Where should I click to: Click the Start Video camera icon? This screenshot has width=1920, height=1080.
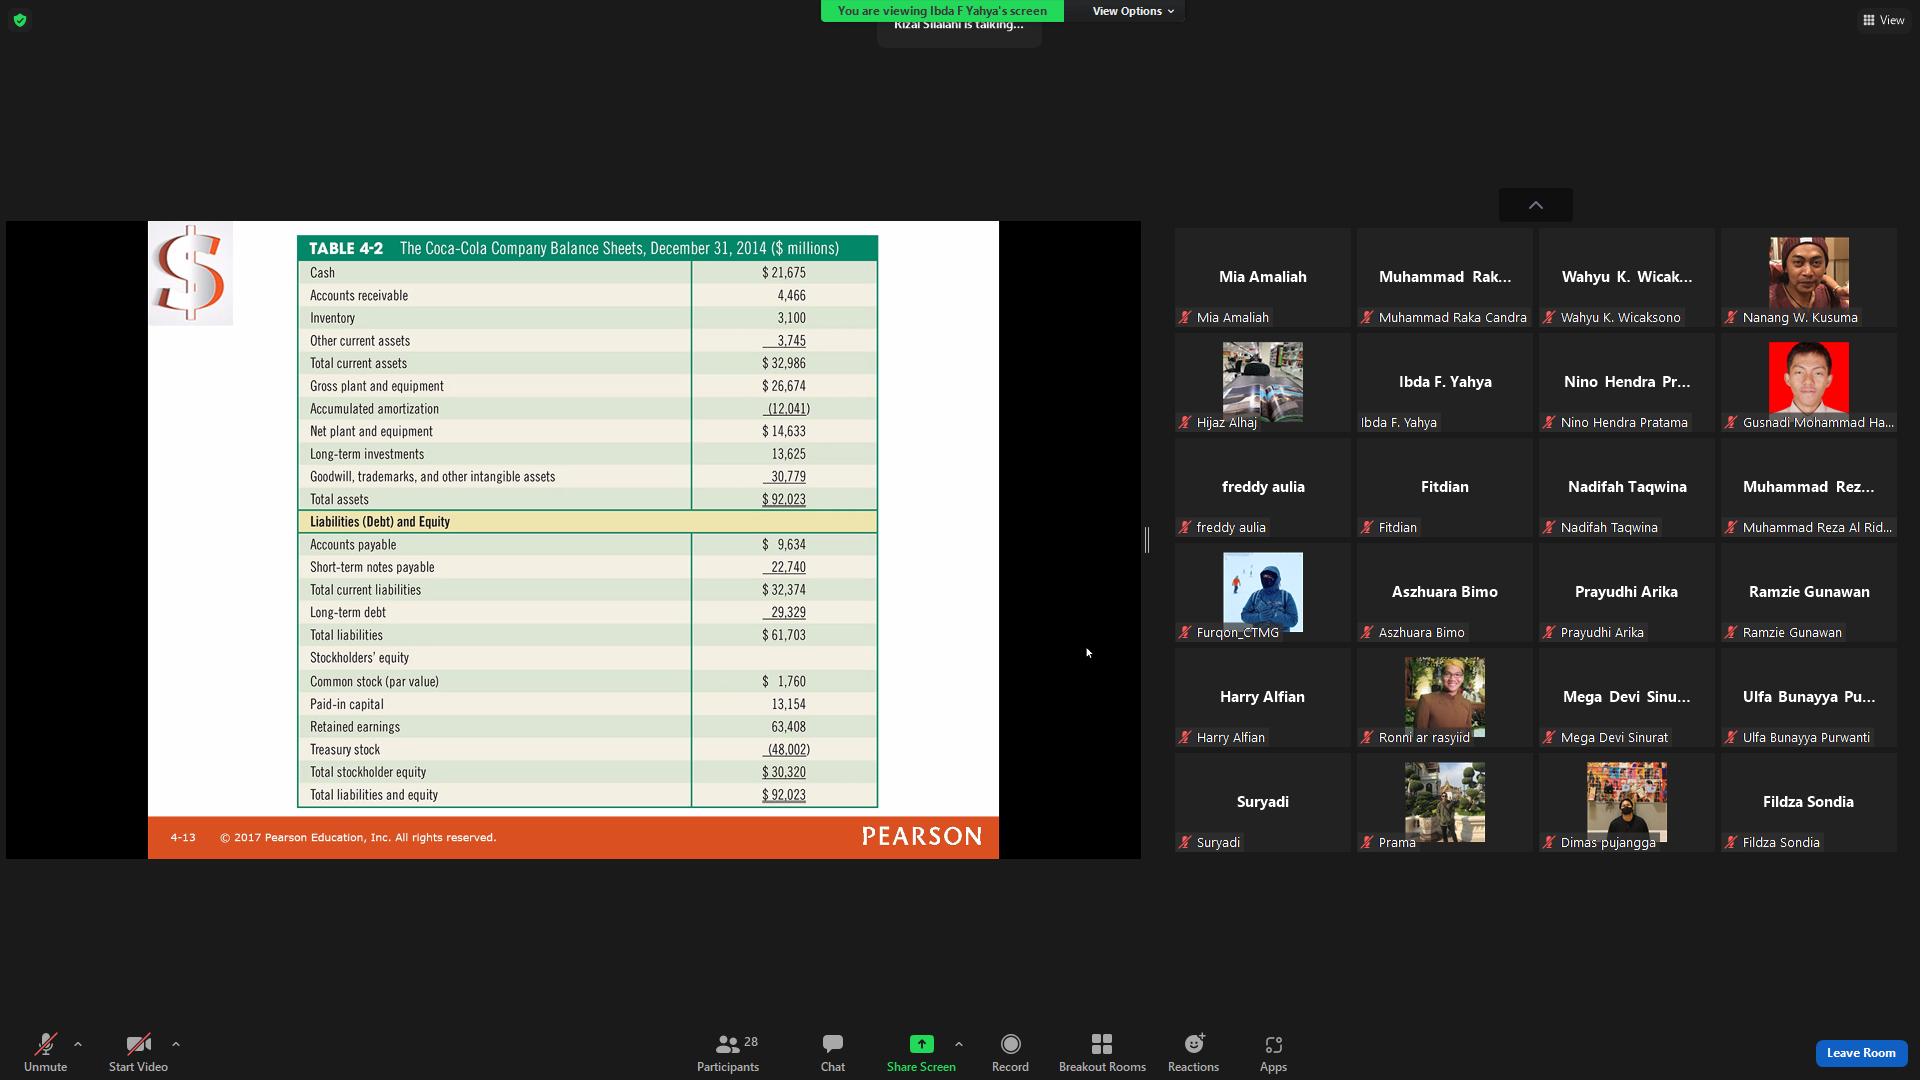(138, 1044)
